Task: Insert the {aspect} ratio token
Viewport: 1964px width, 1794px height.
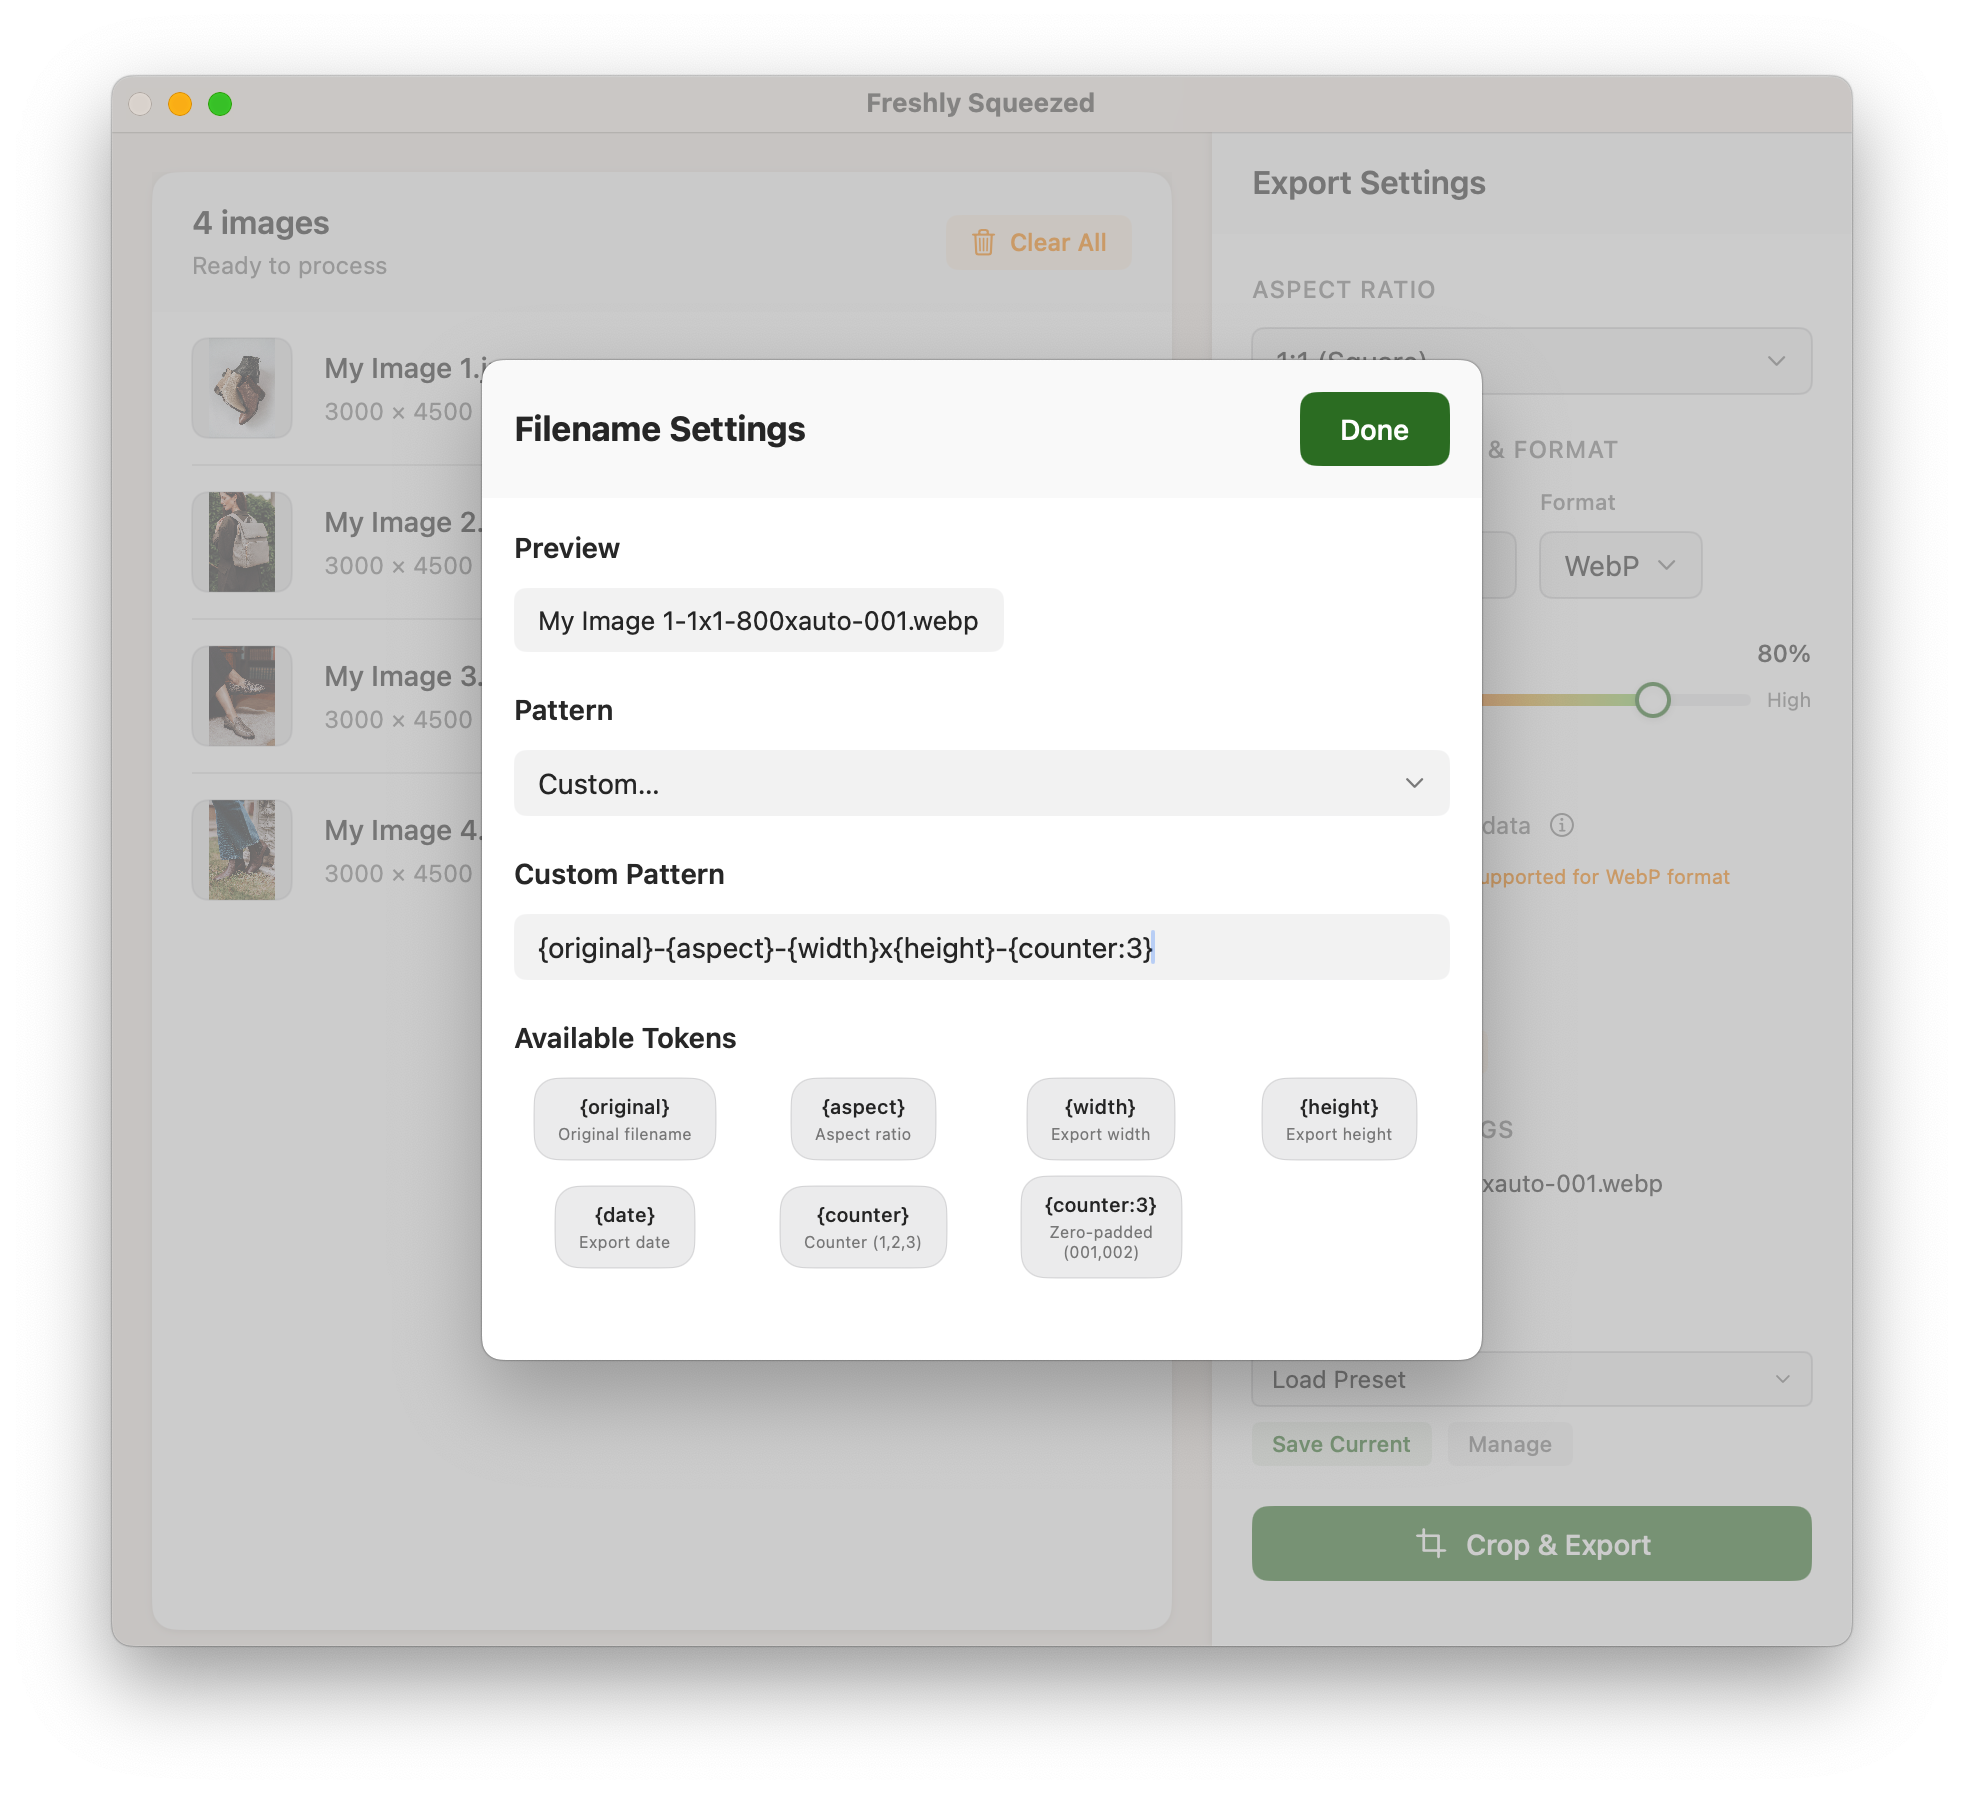Action: click(x=862, y=1119)
